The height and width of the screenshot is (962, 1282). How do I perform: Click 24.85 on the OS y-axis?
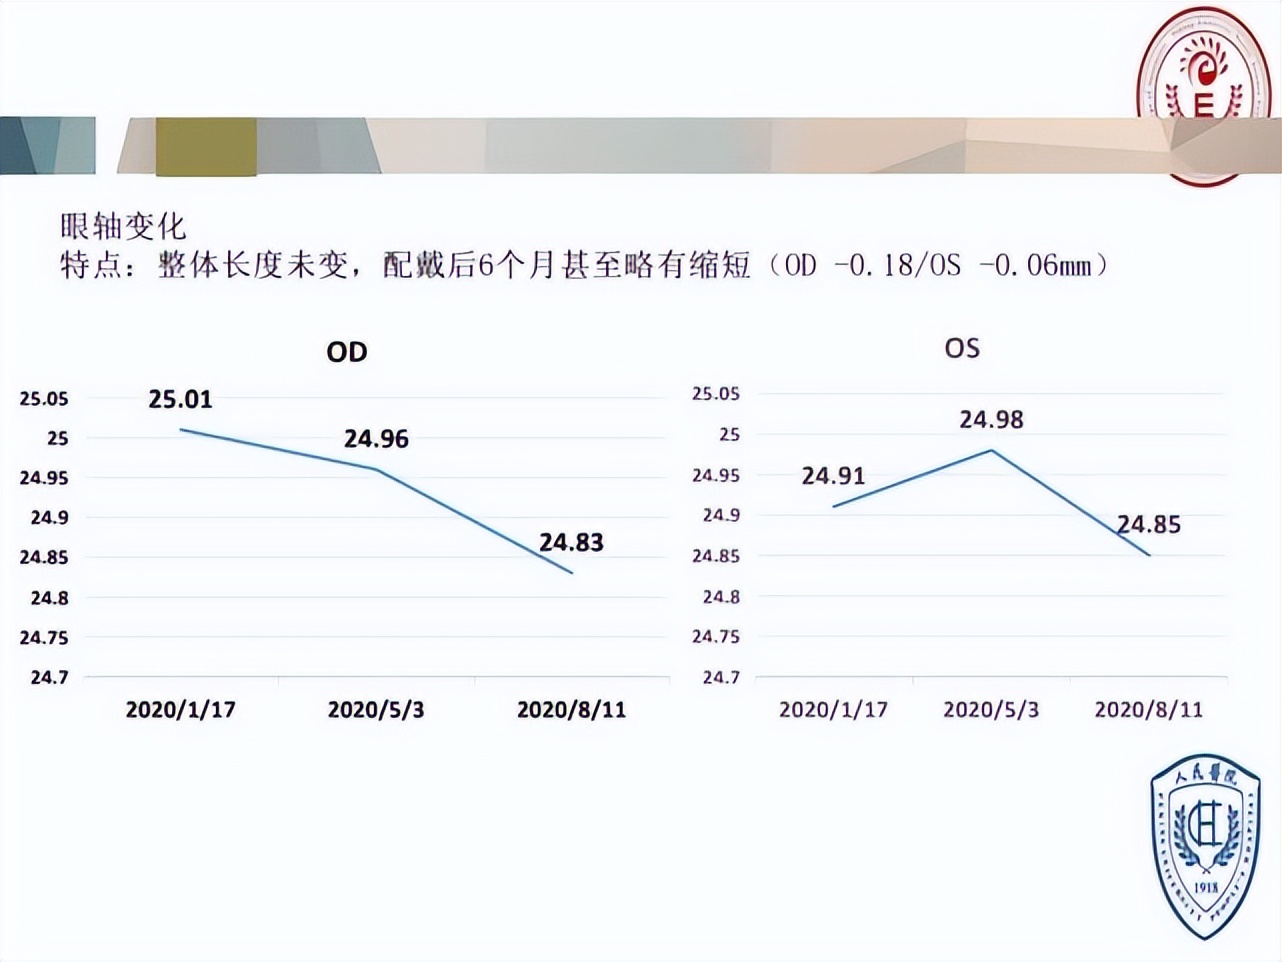point(716,556)
